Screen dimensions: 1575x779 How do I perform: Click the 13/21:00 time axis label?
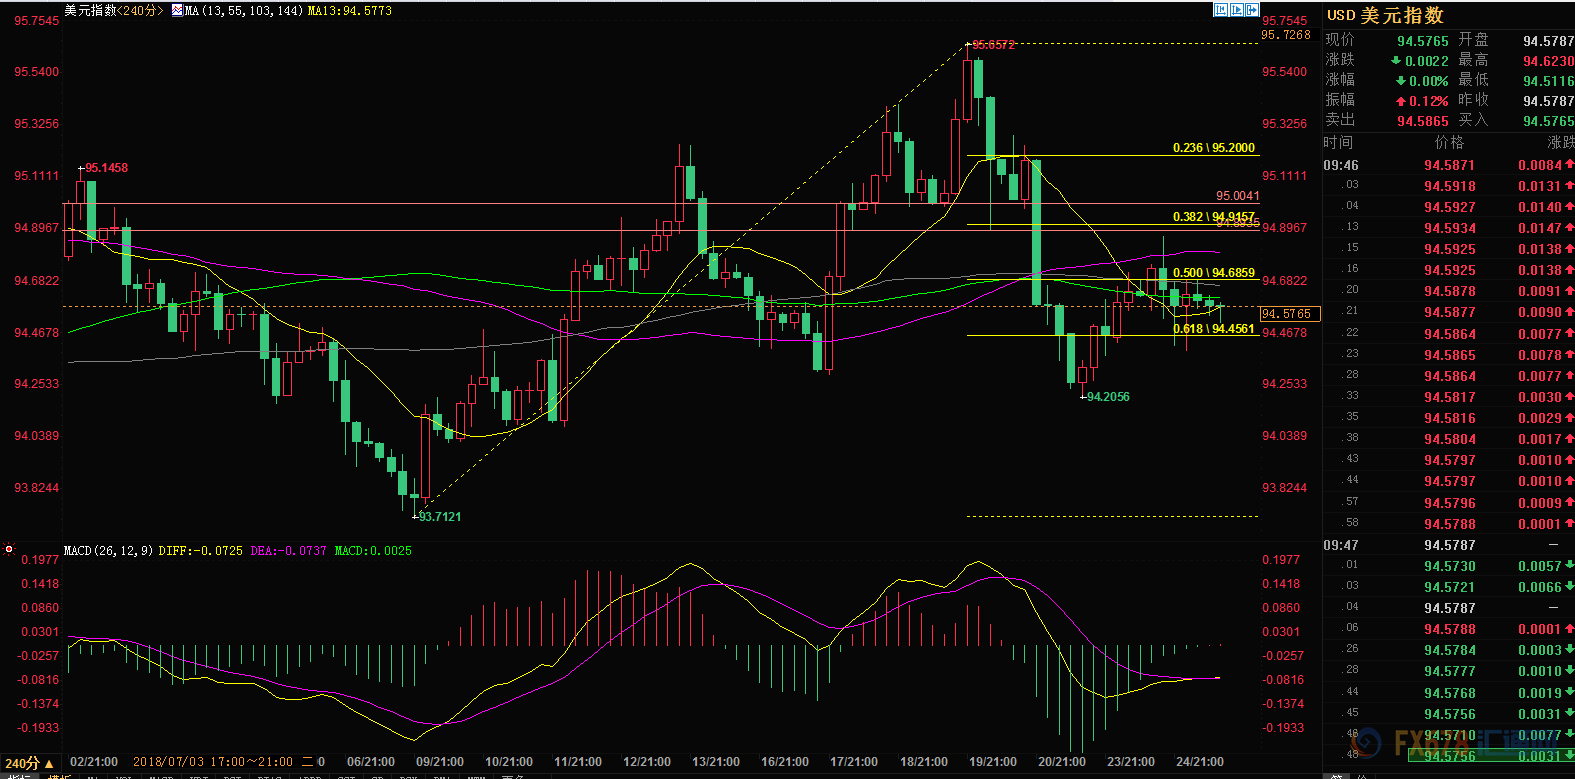point(716,762)
